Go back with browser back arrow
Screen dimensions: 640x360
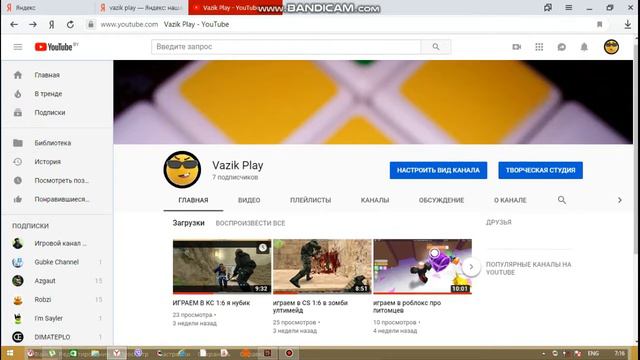14,24
